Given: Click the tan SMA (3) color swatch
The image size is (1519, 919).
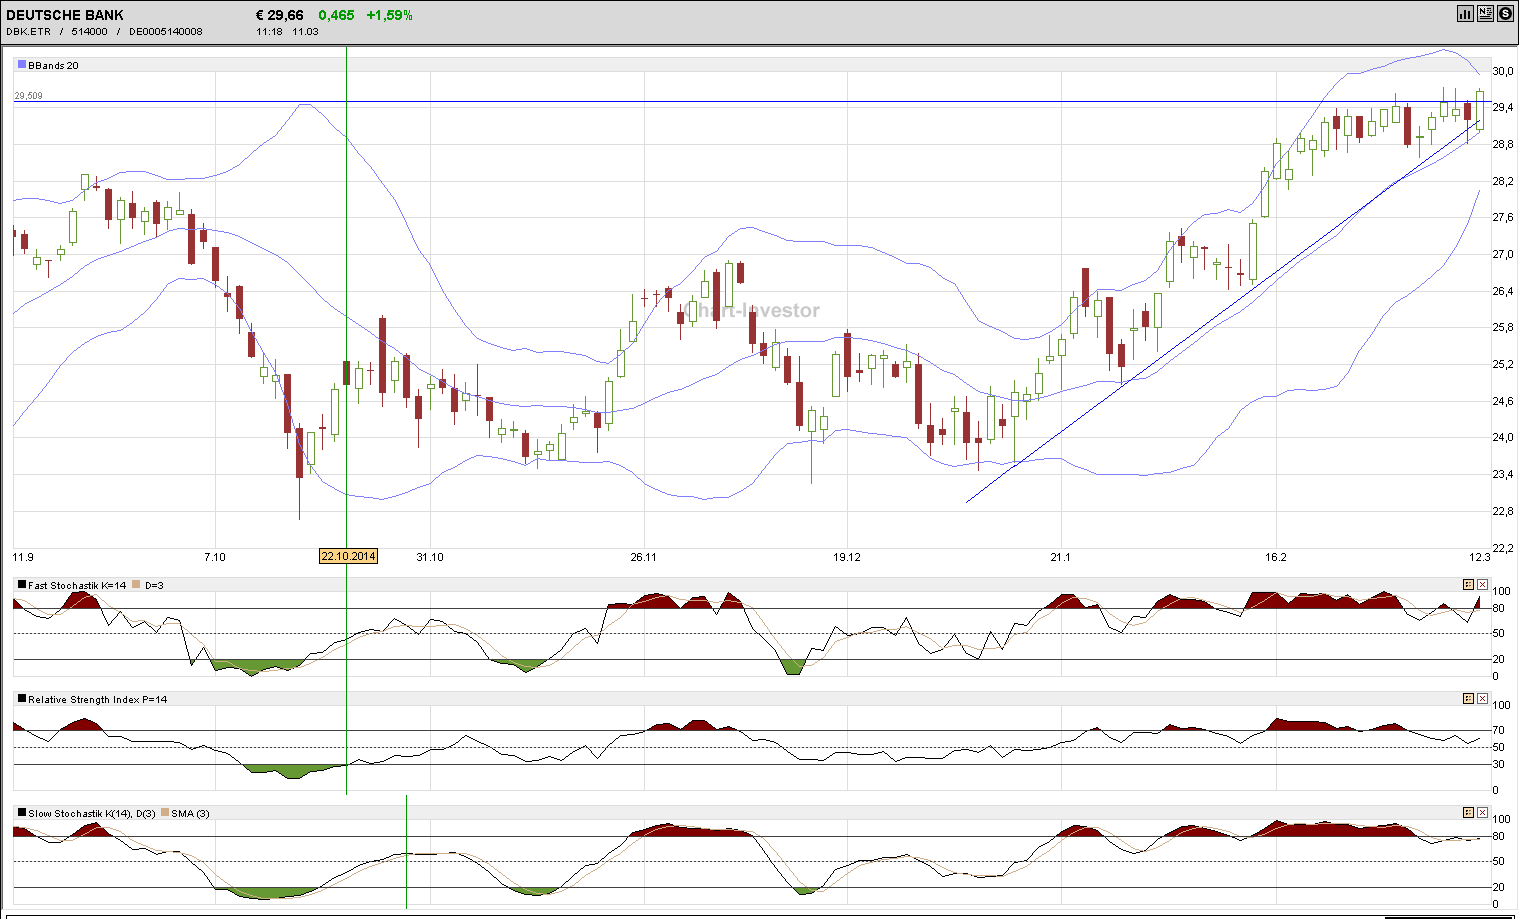Looking at the screenshot, I should coord(167,813).
